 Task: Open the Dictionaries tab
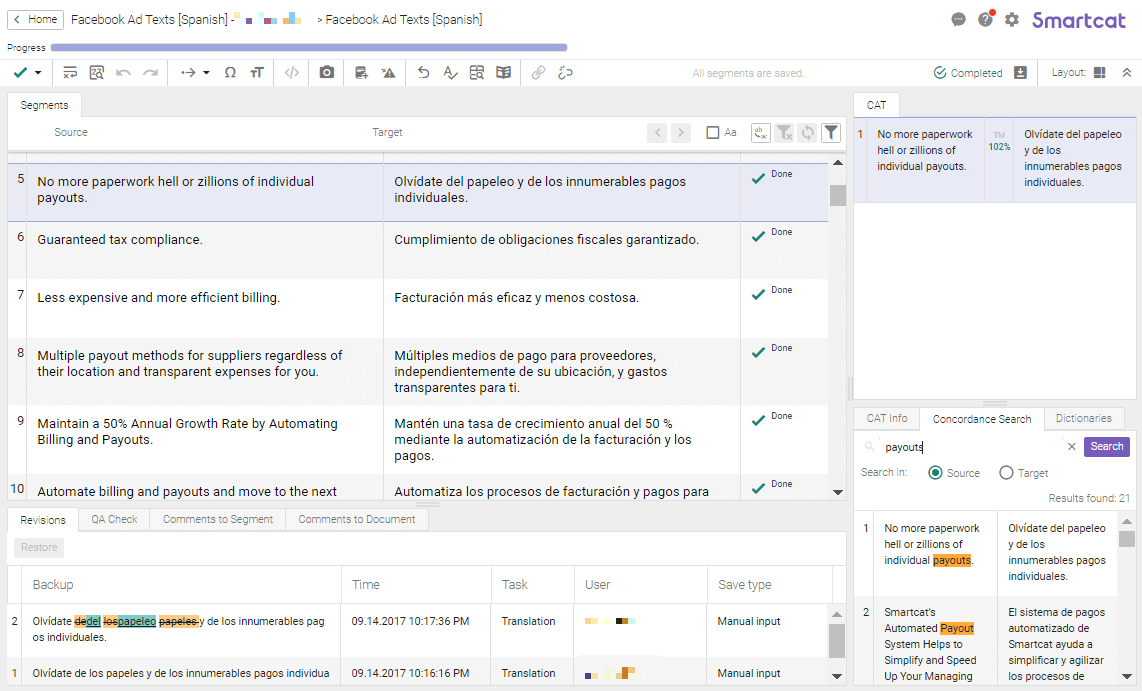(1083, 418)
